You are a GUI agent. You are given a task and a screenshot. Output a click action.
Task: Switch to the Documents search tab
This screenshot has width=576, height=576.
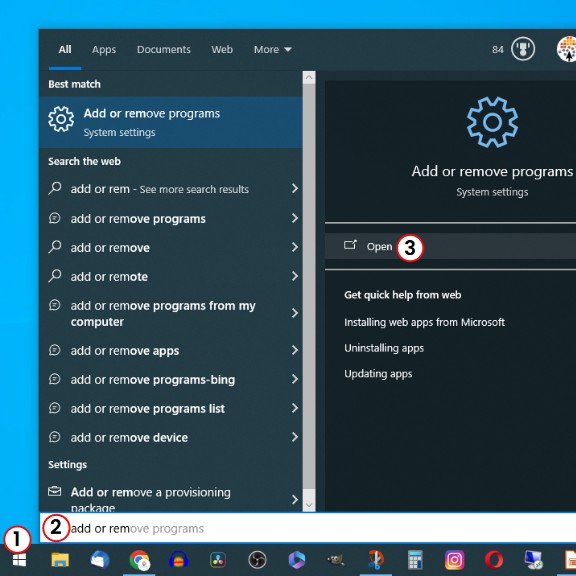tap(164, 49)
